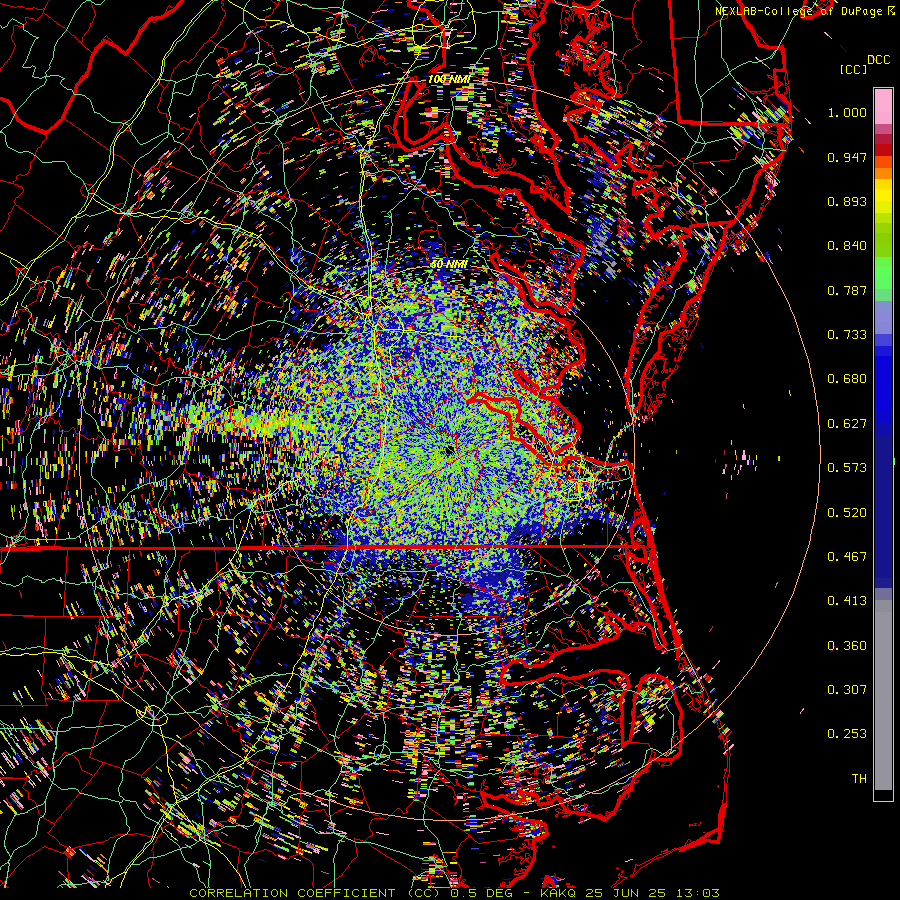
Task: Click the DCC product label above the legend
Action: point(878,60)
